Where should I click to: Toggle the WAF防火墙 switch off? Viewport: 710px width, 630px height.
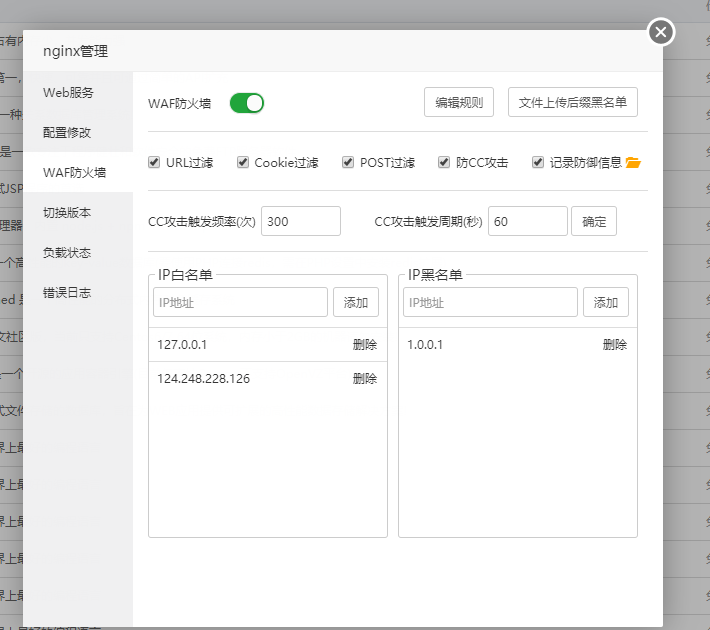tap(247, 102)
